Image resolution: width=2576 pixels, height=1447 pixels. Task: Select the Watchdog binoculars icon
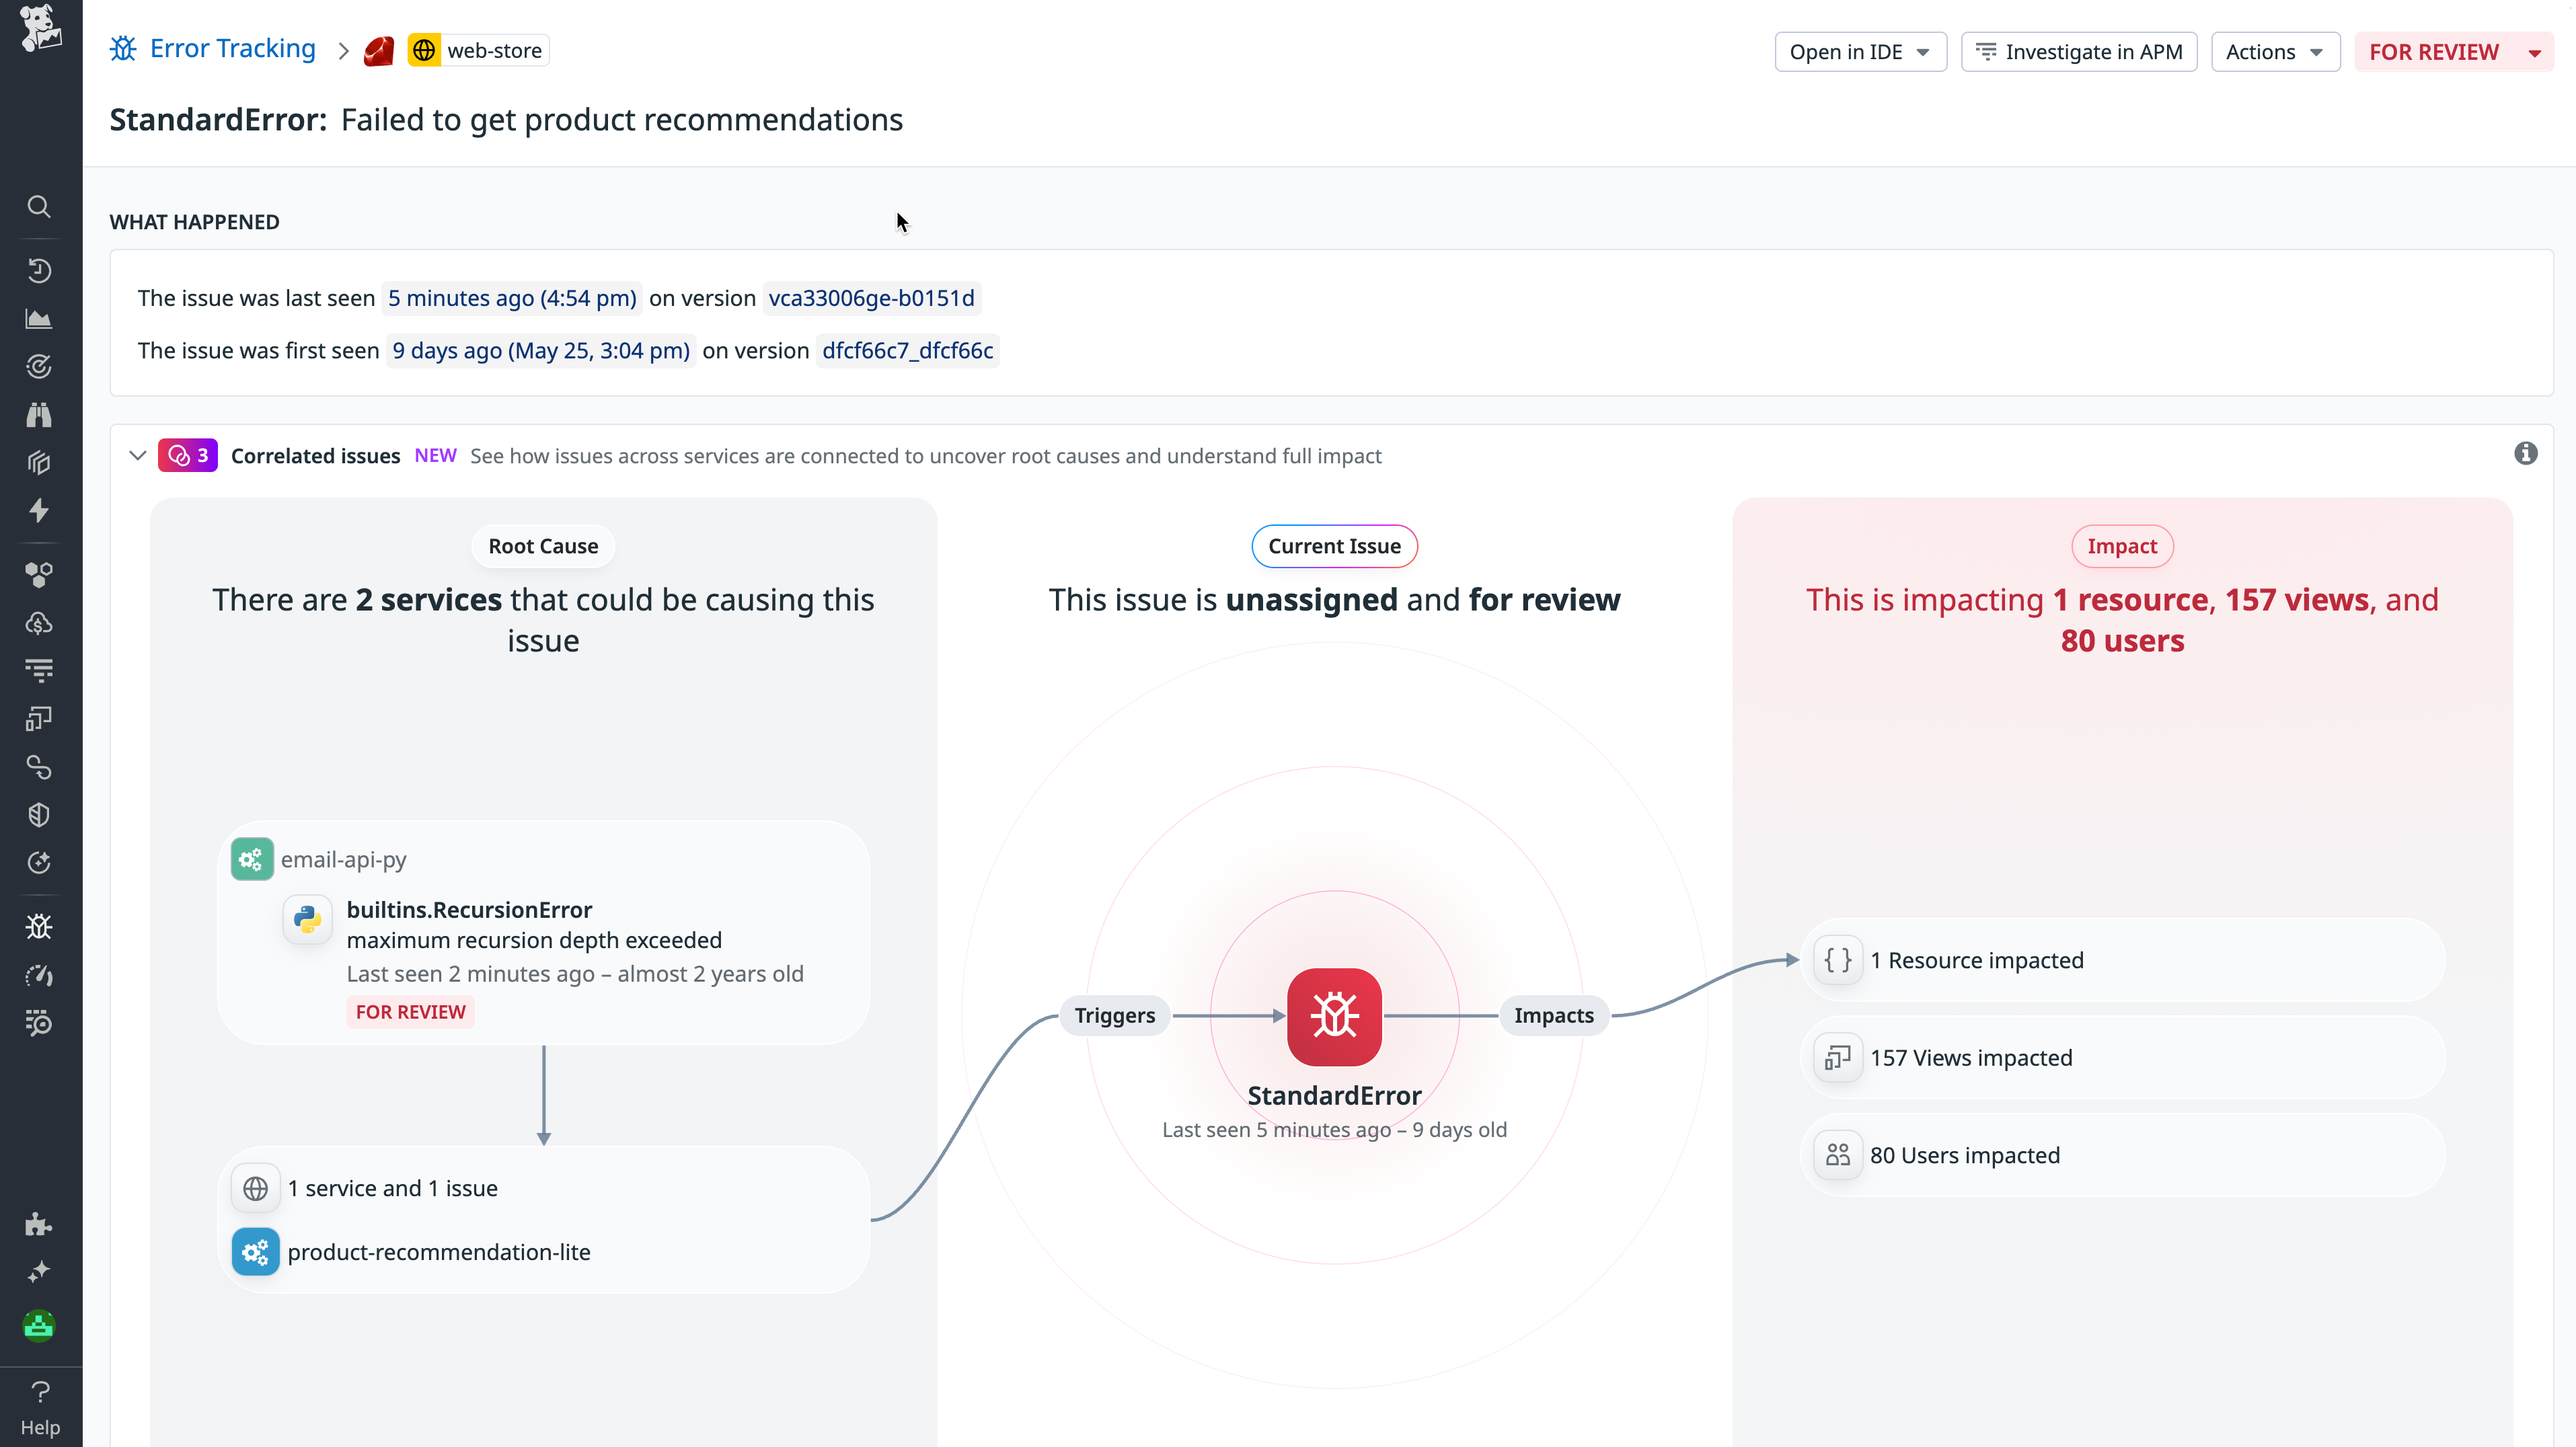(40, 415)
